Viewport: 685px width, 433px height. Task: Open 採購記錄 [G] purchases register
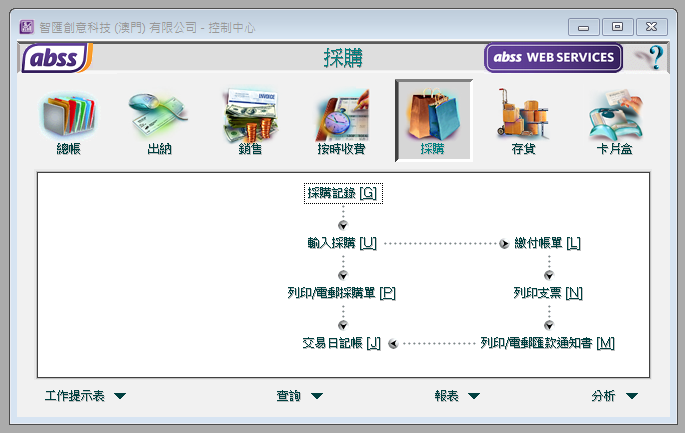click(x=342, y=193)
